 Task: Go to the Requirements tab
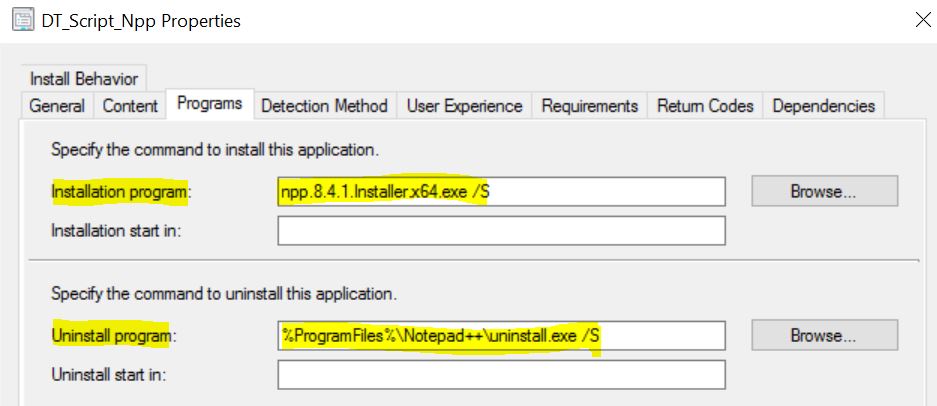point(590,106)
